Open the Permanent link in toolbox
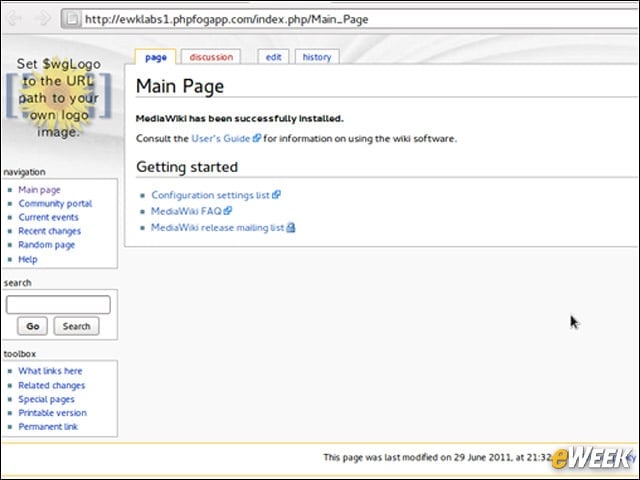This screenshot has height=480, width=640. tap(48, 427)
